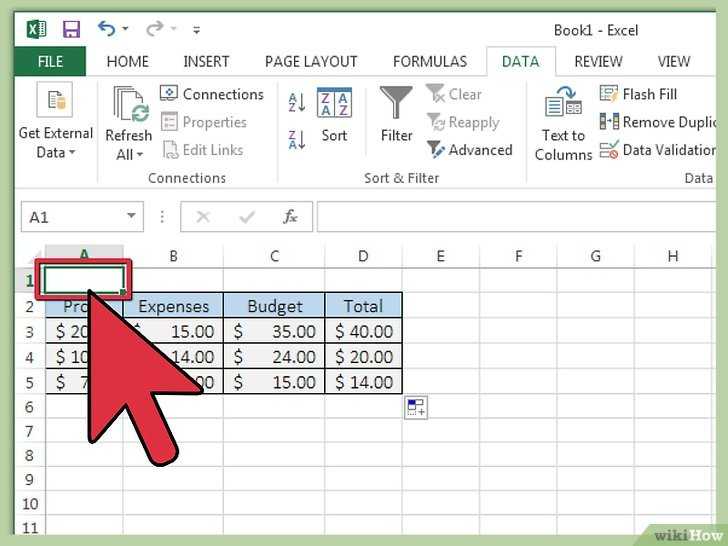This screenshot has height=546, width=728.
Task: Switch to the PAGE LAYOUT tab
Action: (311, 61)
